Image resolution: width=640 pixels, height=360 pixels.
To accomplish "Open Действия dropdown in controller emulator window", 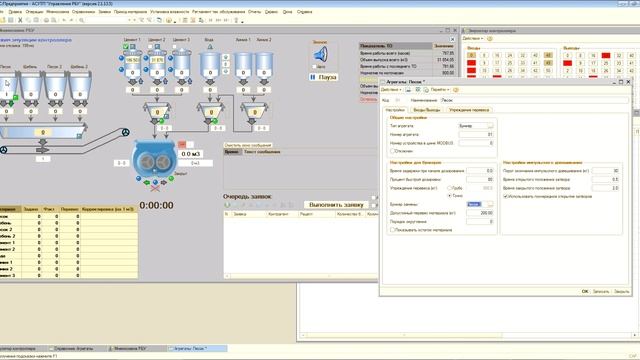I will click(473, 38).
